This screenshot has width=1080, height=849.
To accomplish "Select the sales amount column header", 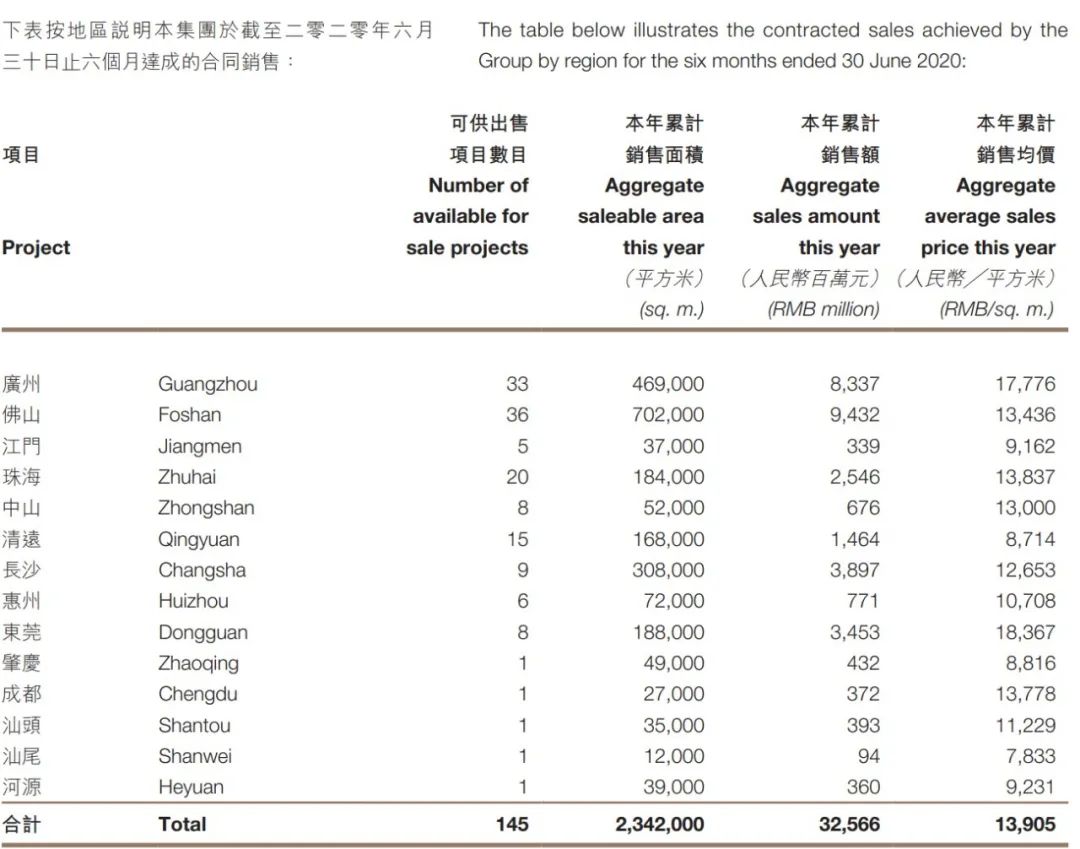I will [816, 216].
